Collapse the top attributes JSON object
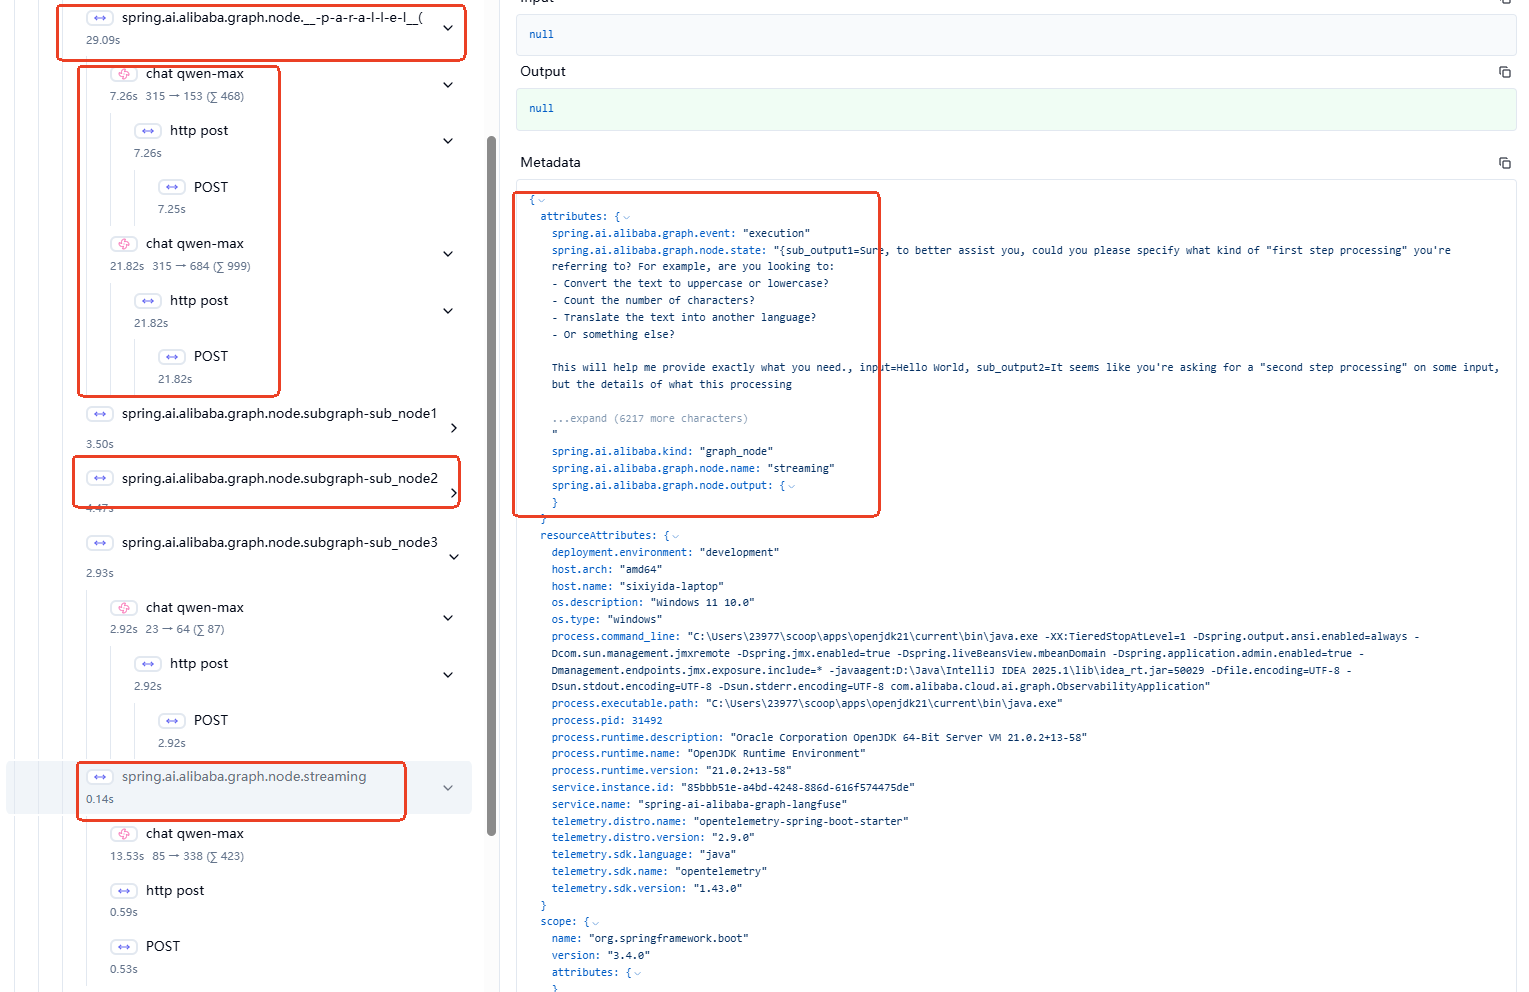 pos(626,217)
